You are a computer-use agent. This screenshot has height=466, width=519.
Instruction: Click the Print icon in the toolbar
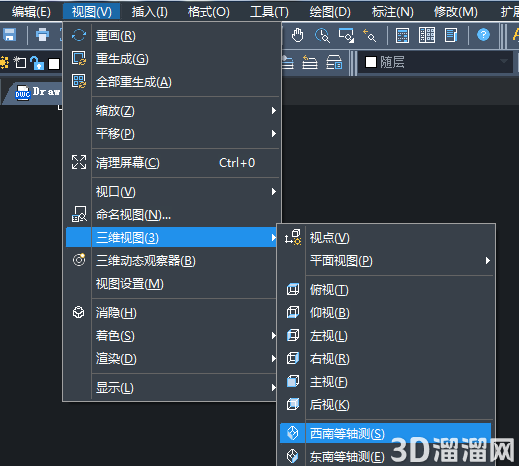click(x=42, y=35)
